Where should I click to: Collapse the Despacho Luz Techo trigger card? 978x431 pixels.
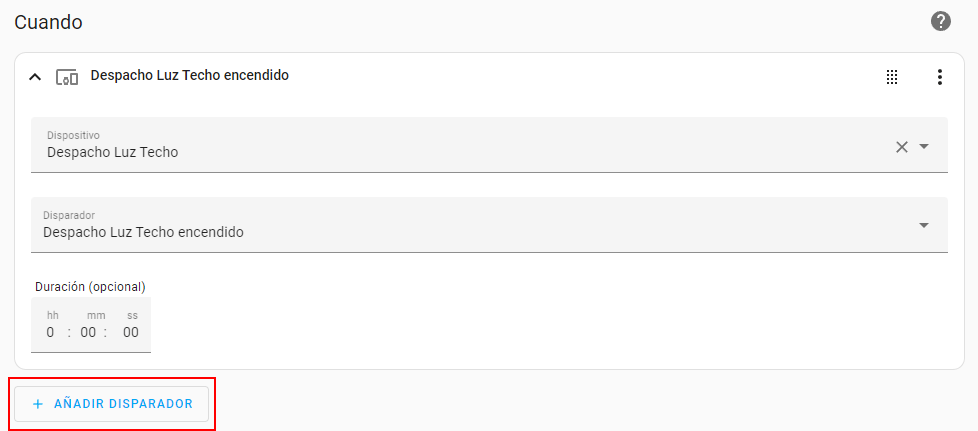35,77
